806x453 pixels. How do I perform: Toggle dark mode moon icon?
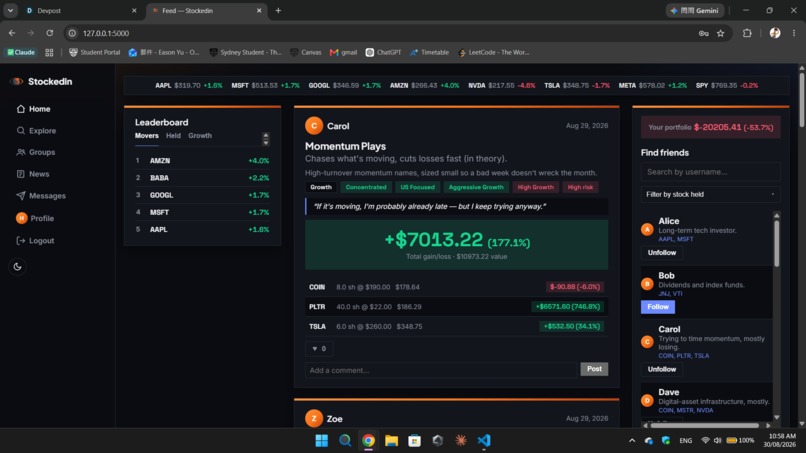[x=17, y=266]
